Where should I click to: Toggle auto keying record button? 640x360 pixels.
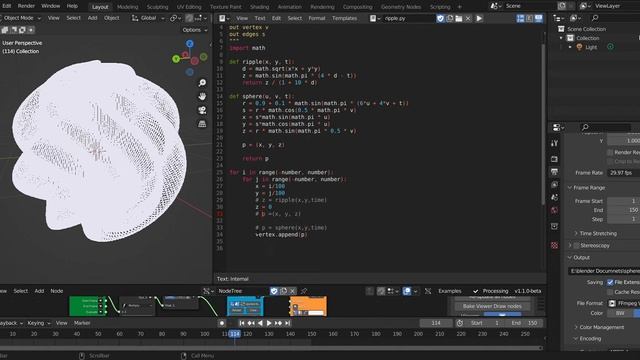click(222, 323)
